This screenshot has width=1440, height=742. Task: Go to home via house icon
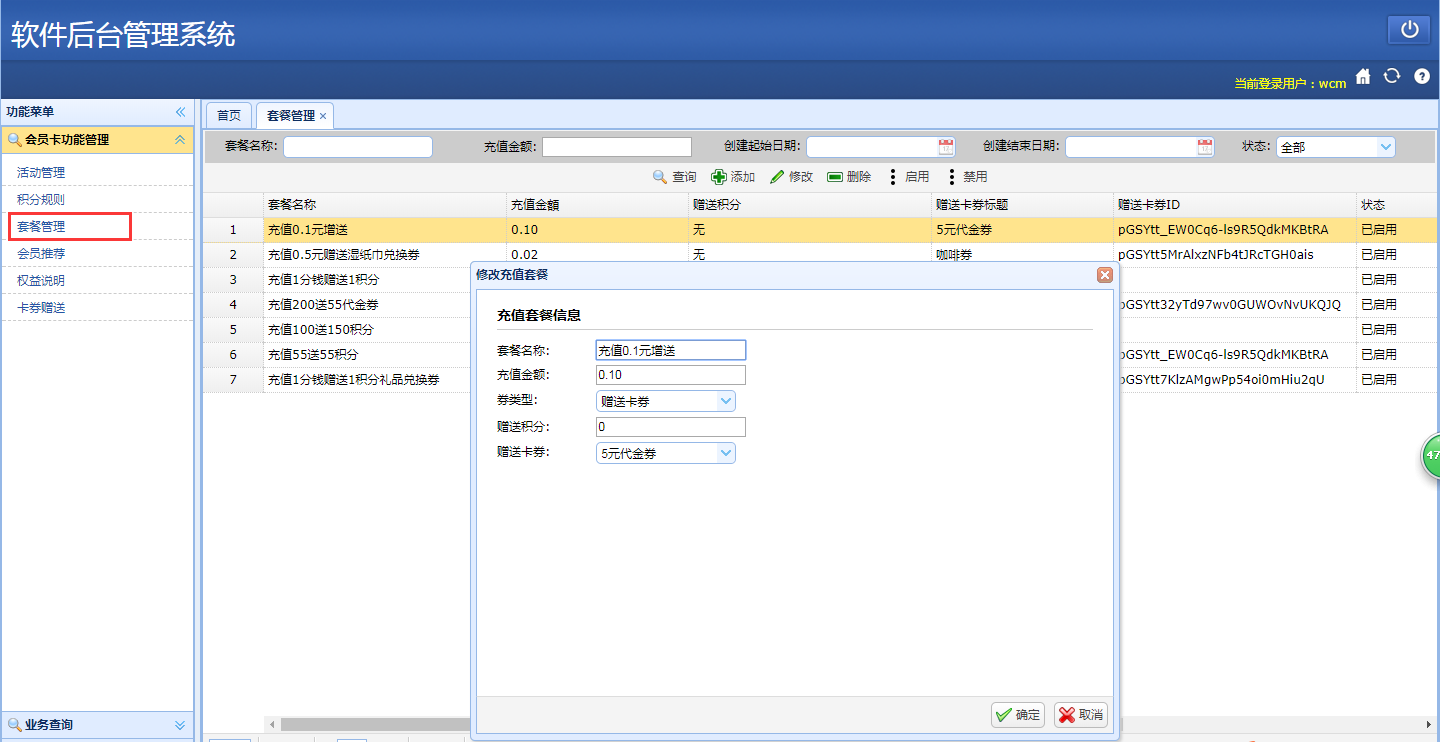click(x=1362, y=76)
